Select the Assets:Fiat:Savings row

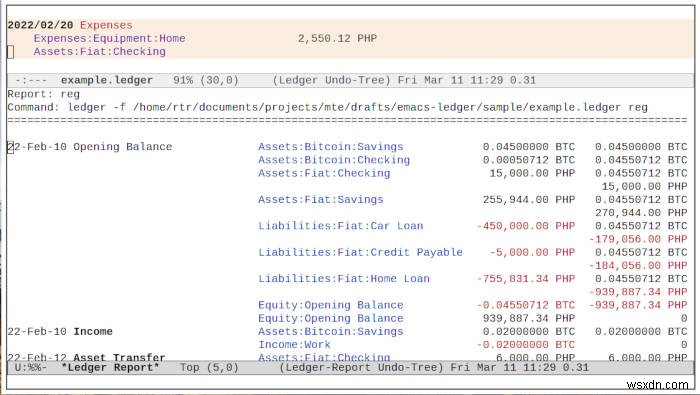point(321,200)
